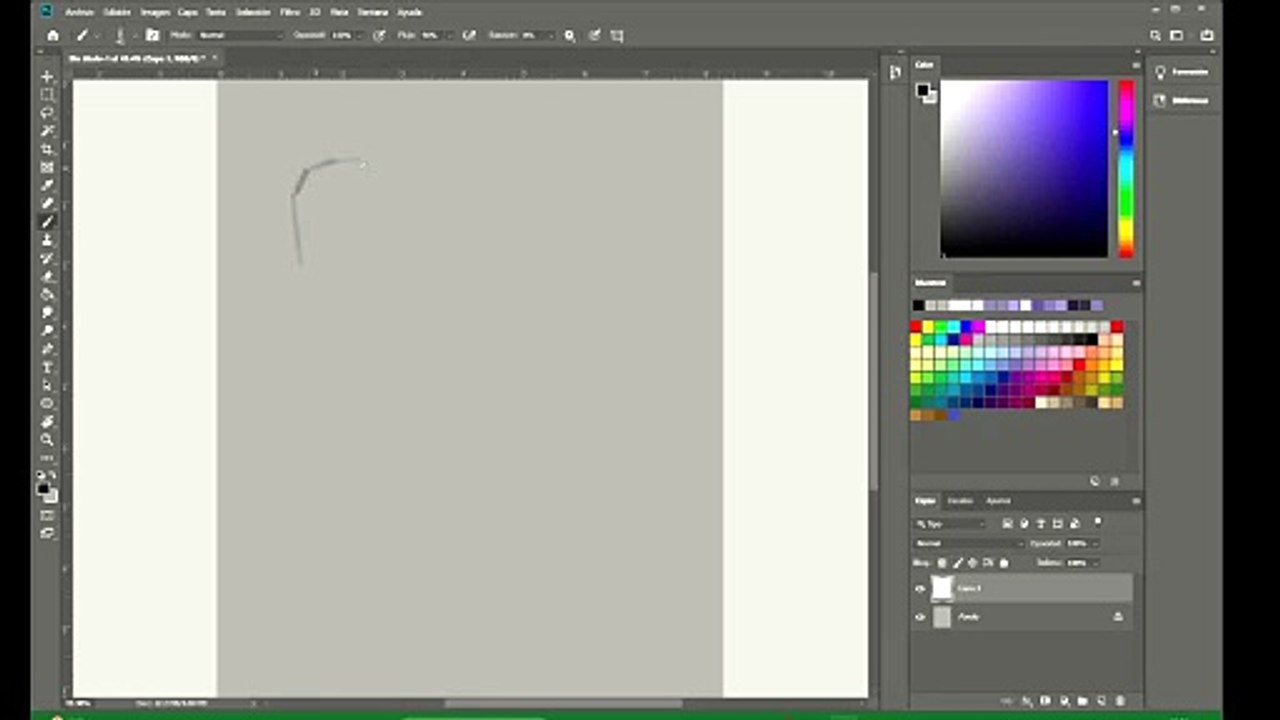Select the Type tool
This screenshot has height=720, width=1280.
(x=47, y=367)
